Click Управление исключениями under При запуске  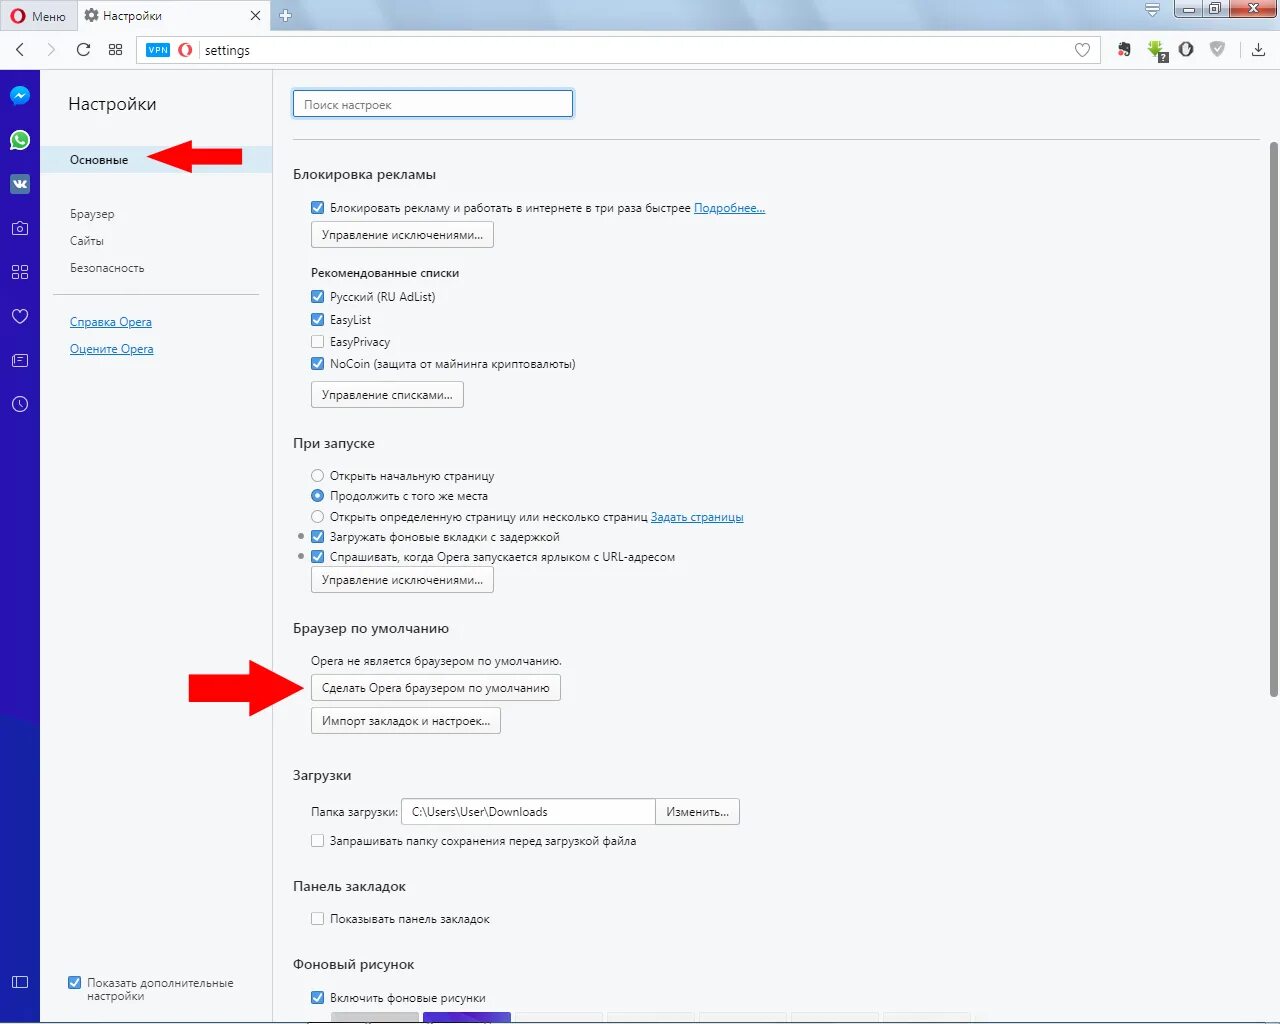(402, 580)
